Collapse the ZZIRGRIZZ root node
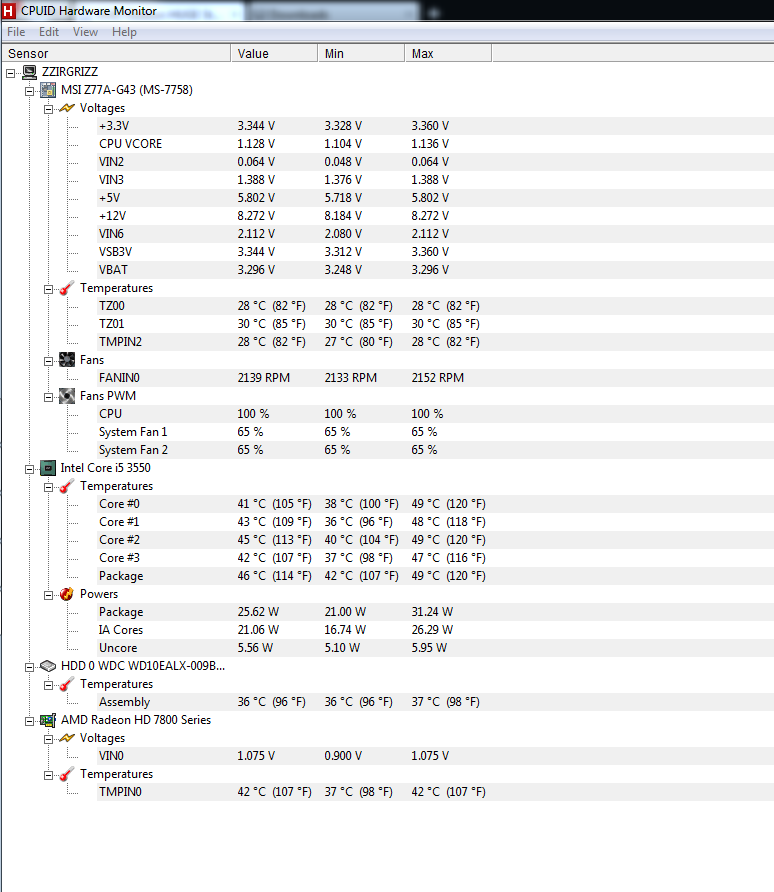Viewport: 774px width, 892px height. pos(10,73)
